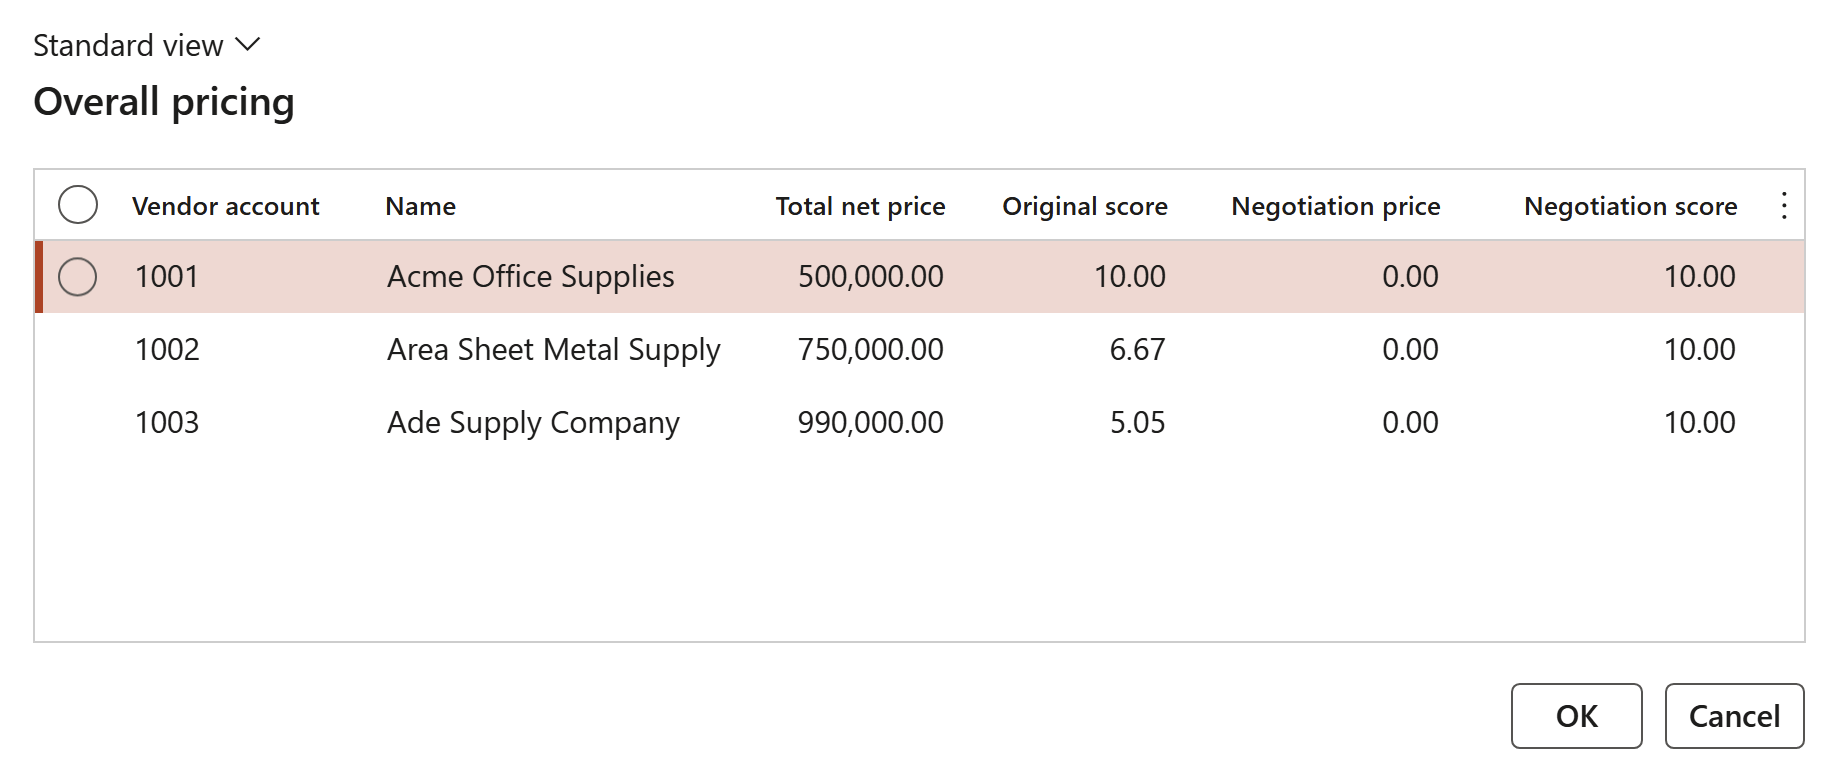The height and width of the screenshot is (776, 1832).
Task: Click the Cancel button
Action: 1734,716
